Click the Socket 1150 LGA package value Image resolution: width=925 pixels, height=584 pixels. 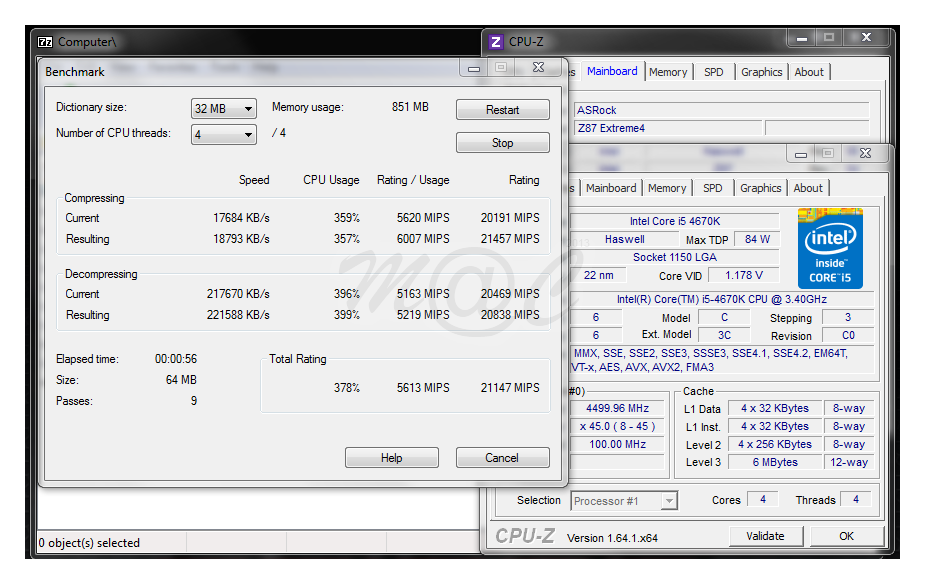click(x=675, y=257)
